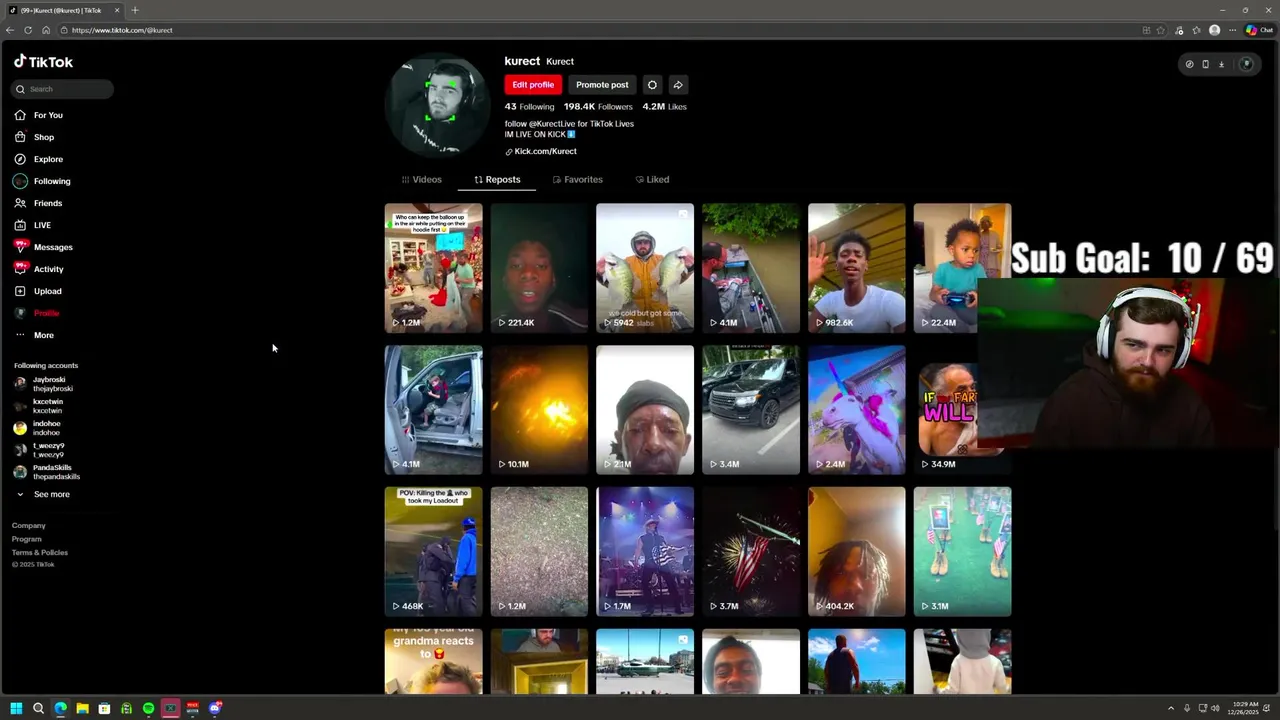This screenshot has height=720, width=1280.
Task: Open Spotify from the taskbar
Action: (148, 708)
